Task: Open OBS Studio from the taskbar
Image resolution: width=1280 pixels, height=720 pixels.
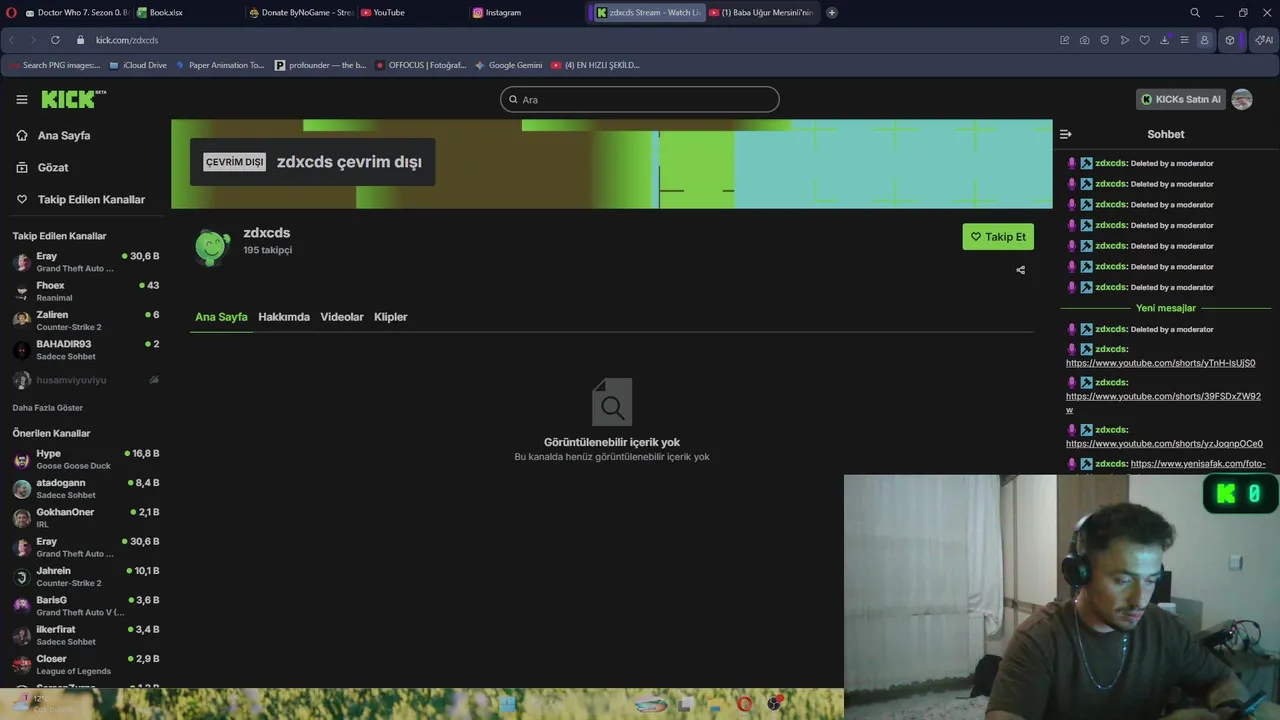Action: tap(774, 704)
